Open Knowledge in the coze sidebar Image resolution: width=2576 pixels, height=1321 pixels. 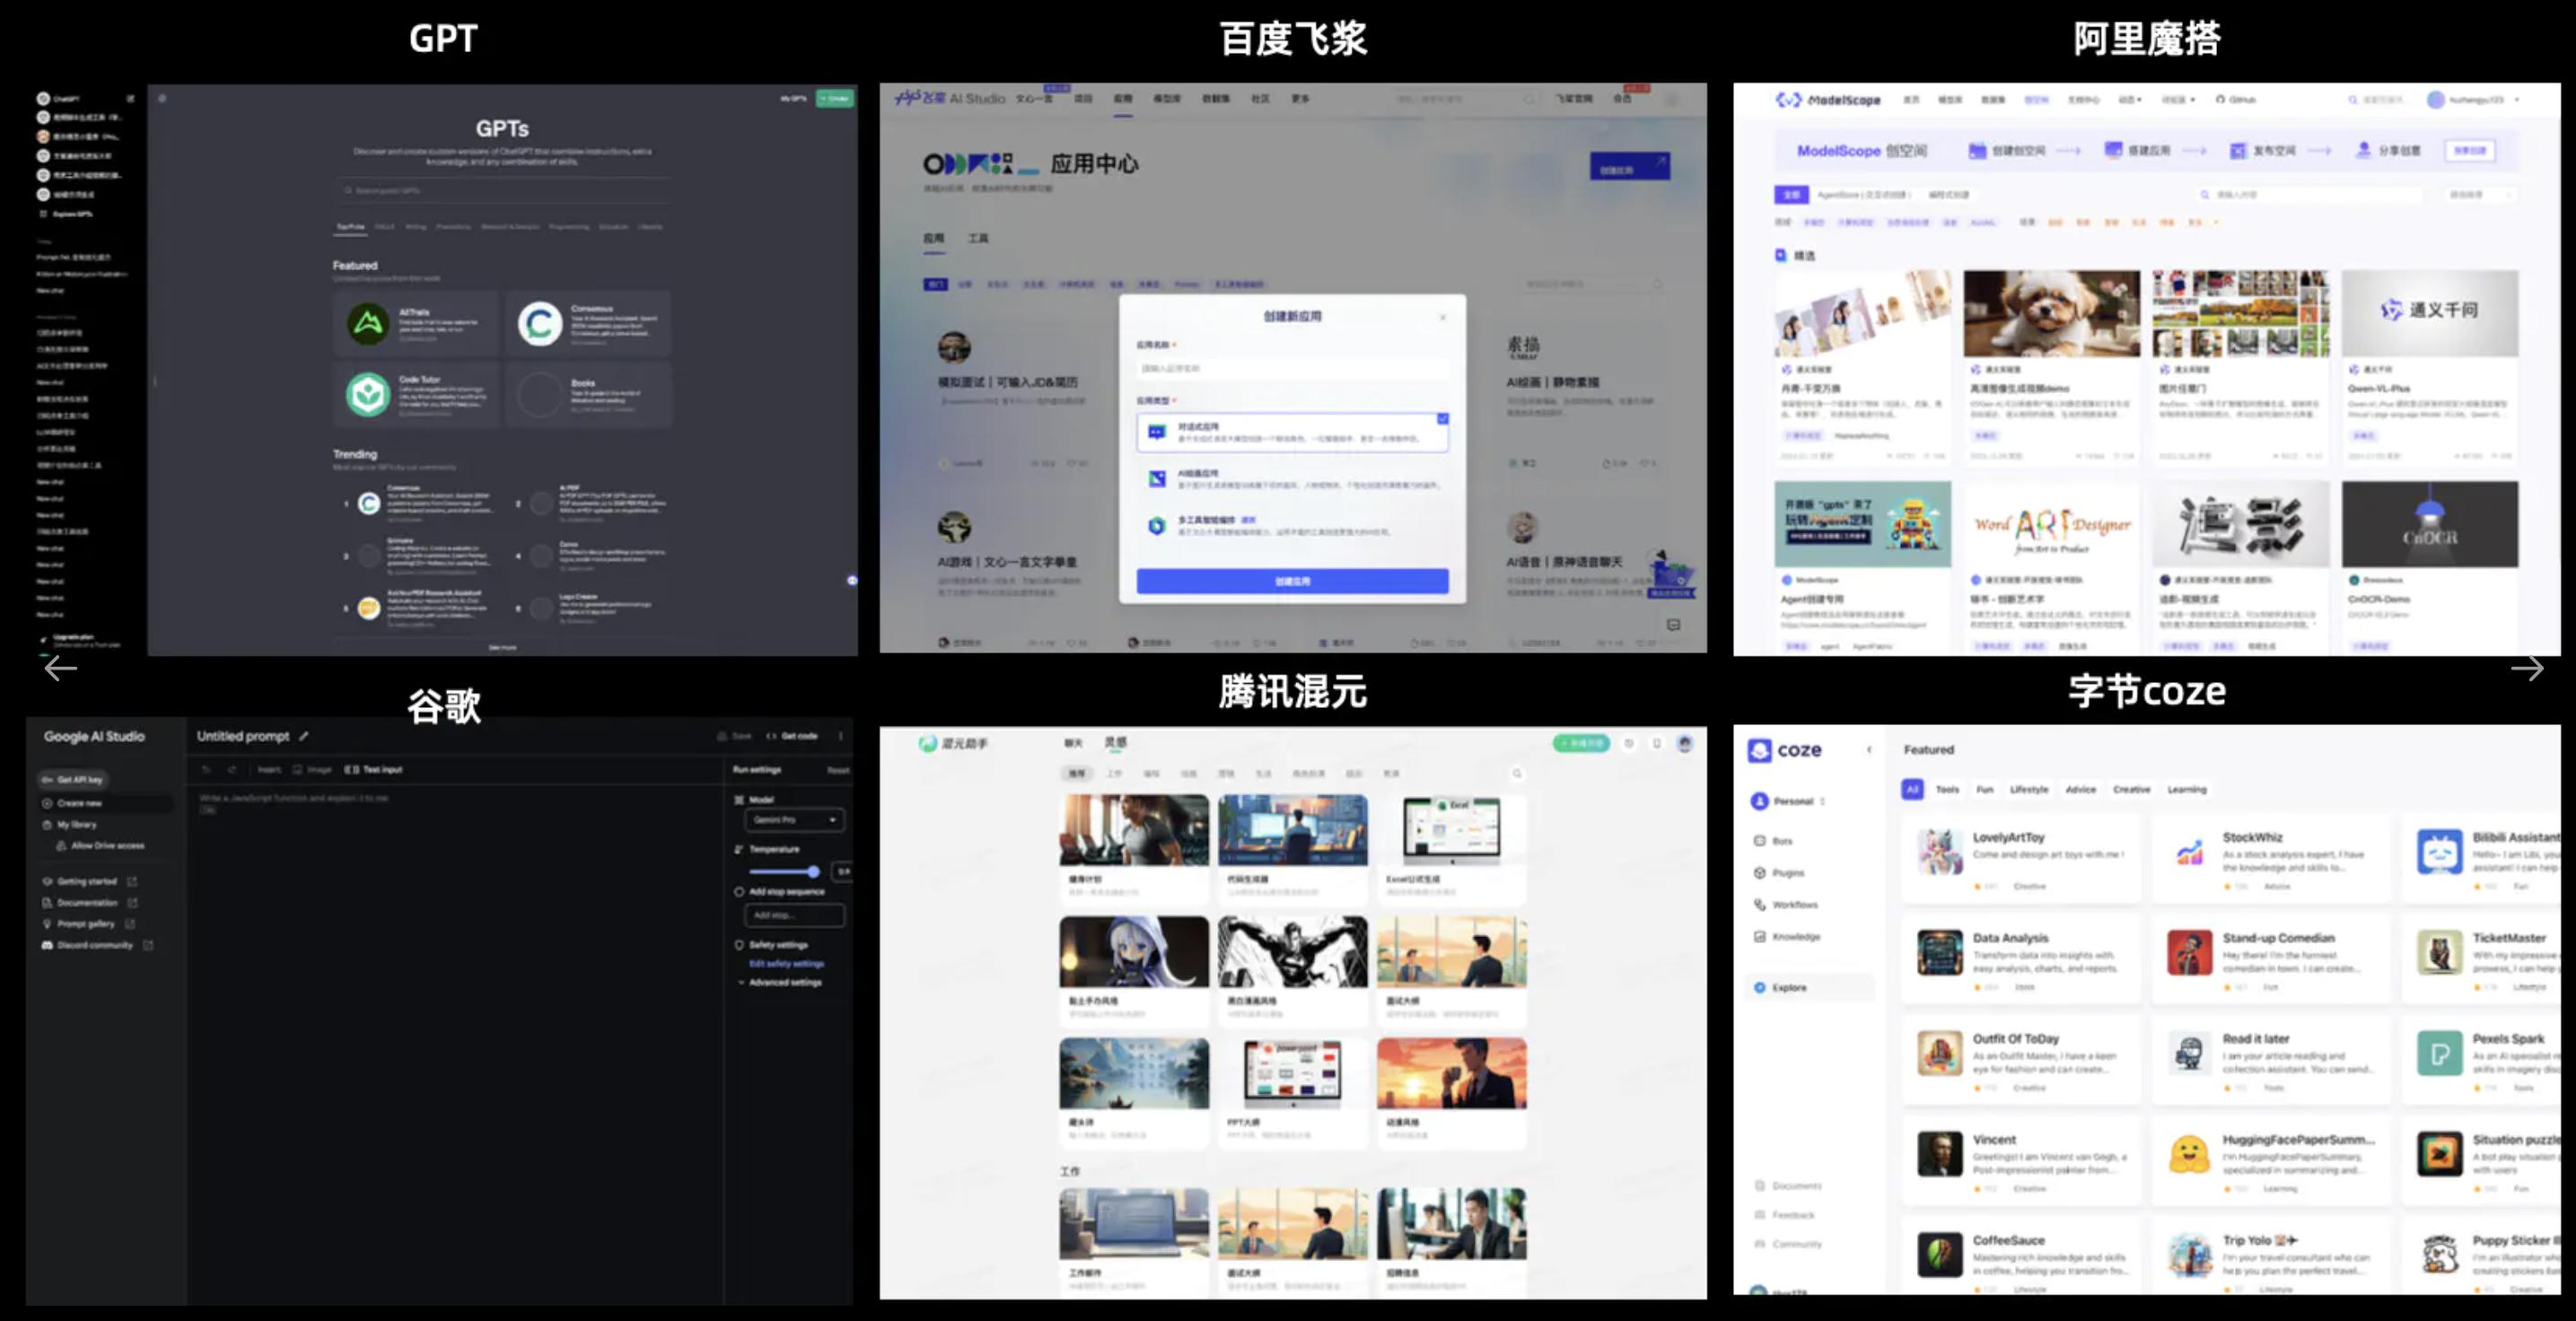1787,937
